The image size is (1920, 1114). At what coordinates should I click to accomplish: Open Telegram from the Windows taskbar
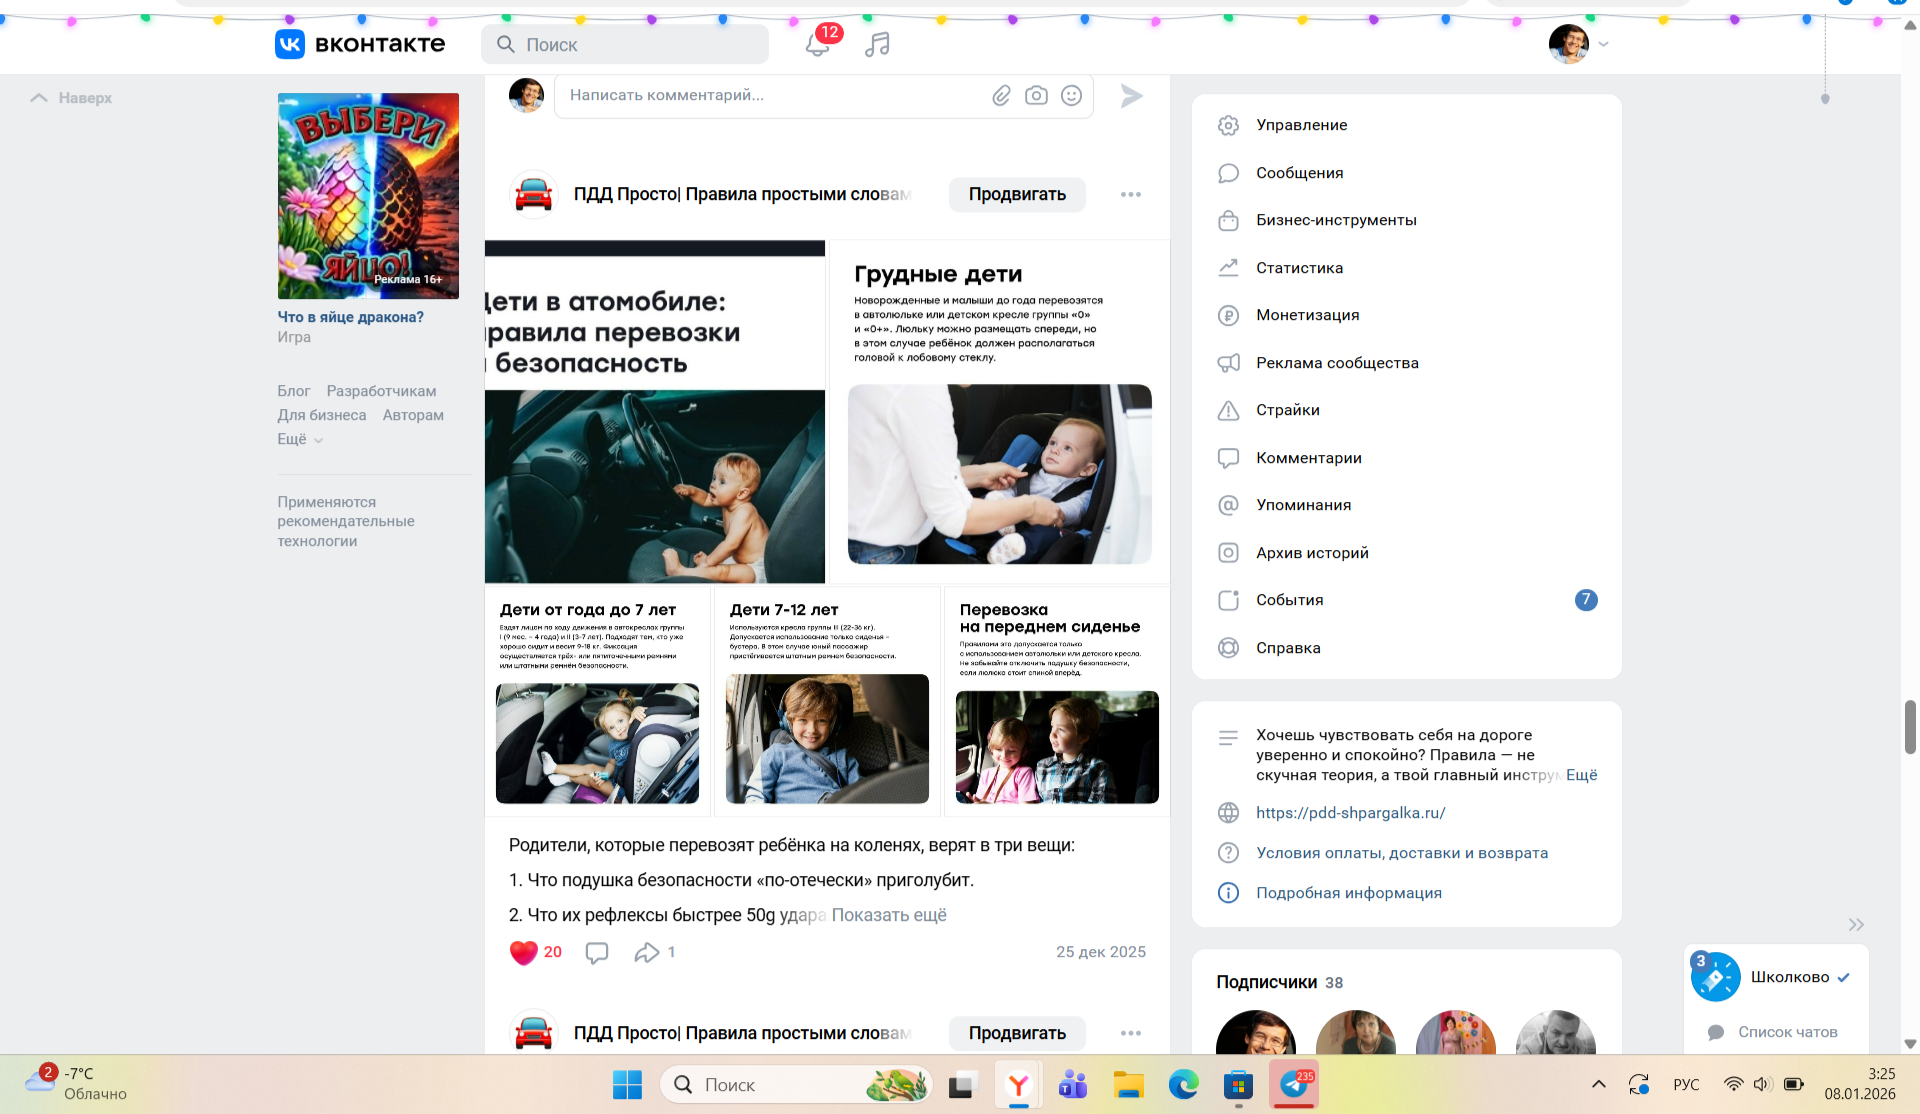click(x=1294, y=1085)
